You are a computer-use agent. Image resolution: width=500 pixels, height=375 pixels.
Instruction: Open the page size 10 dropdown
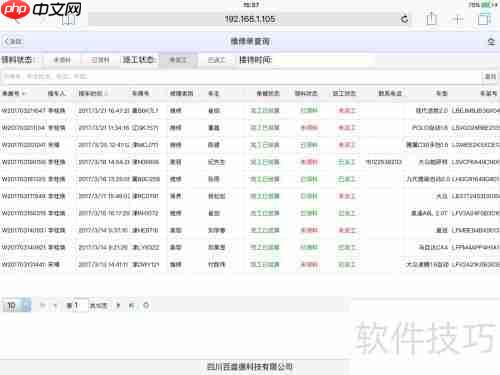coord(17,305)
